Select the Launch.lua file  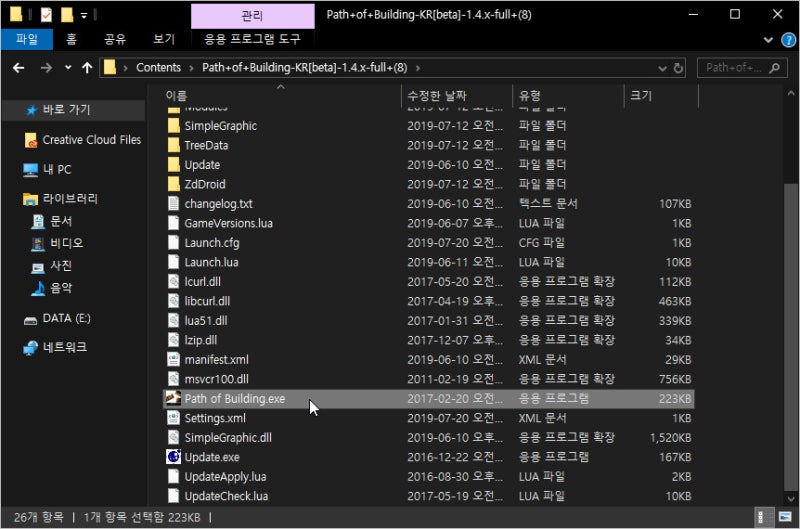[x=429, y=262]
